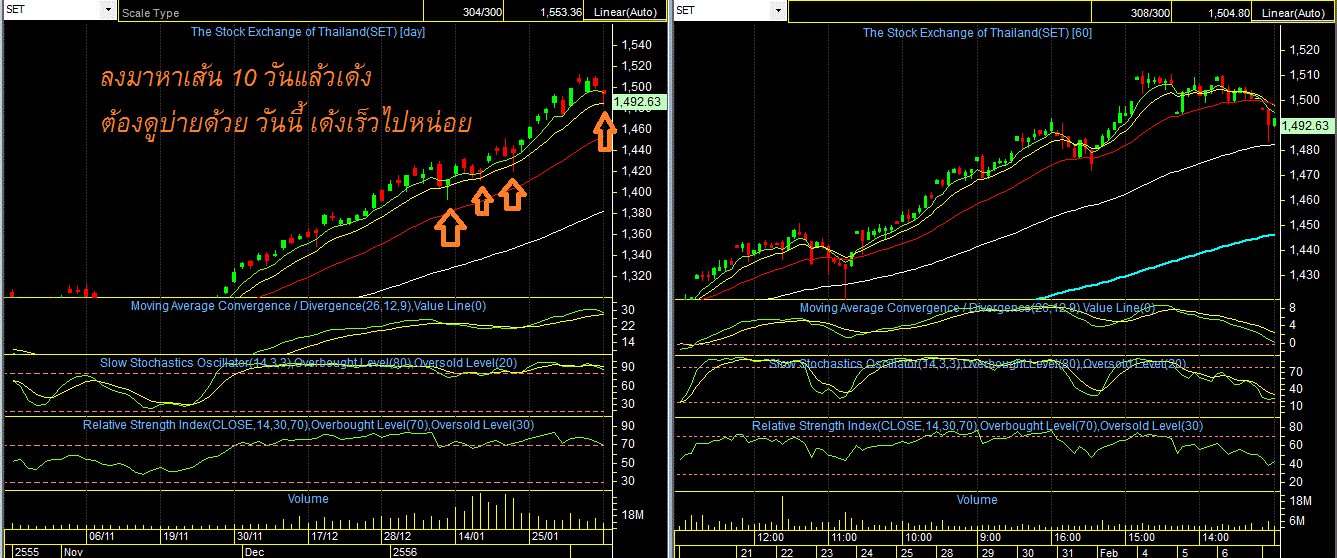Click the 6M volume level on 60-minute chart

pyautogui.click(x=1295, y=521)
